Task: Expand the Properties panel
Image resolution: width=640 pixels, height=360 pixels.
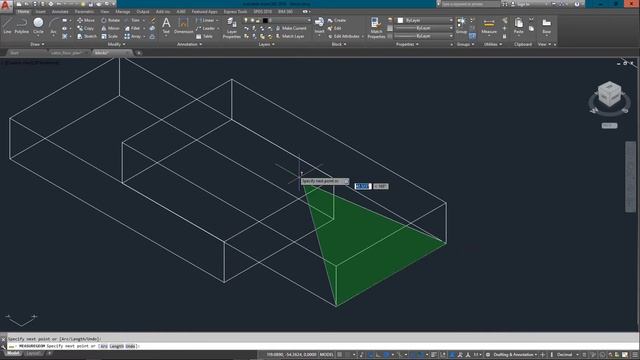Action: 407,44
